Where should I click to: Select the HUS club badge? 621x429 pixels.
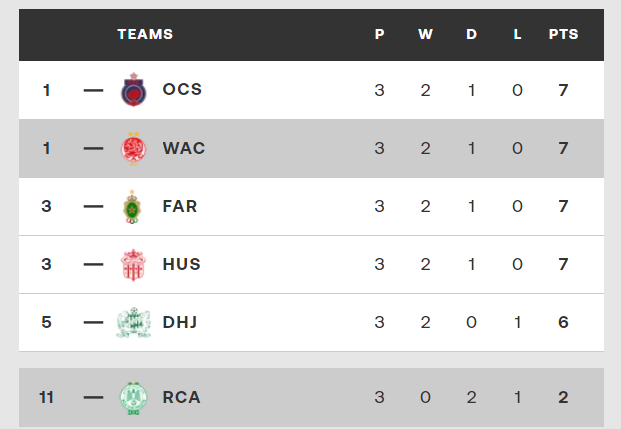[133, 265]
